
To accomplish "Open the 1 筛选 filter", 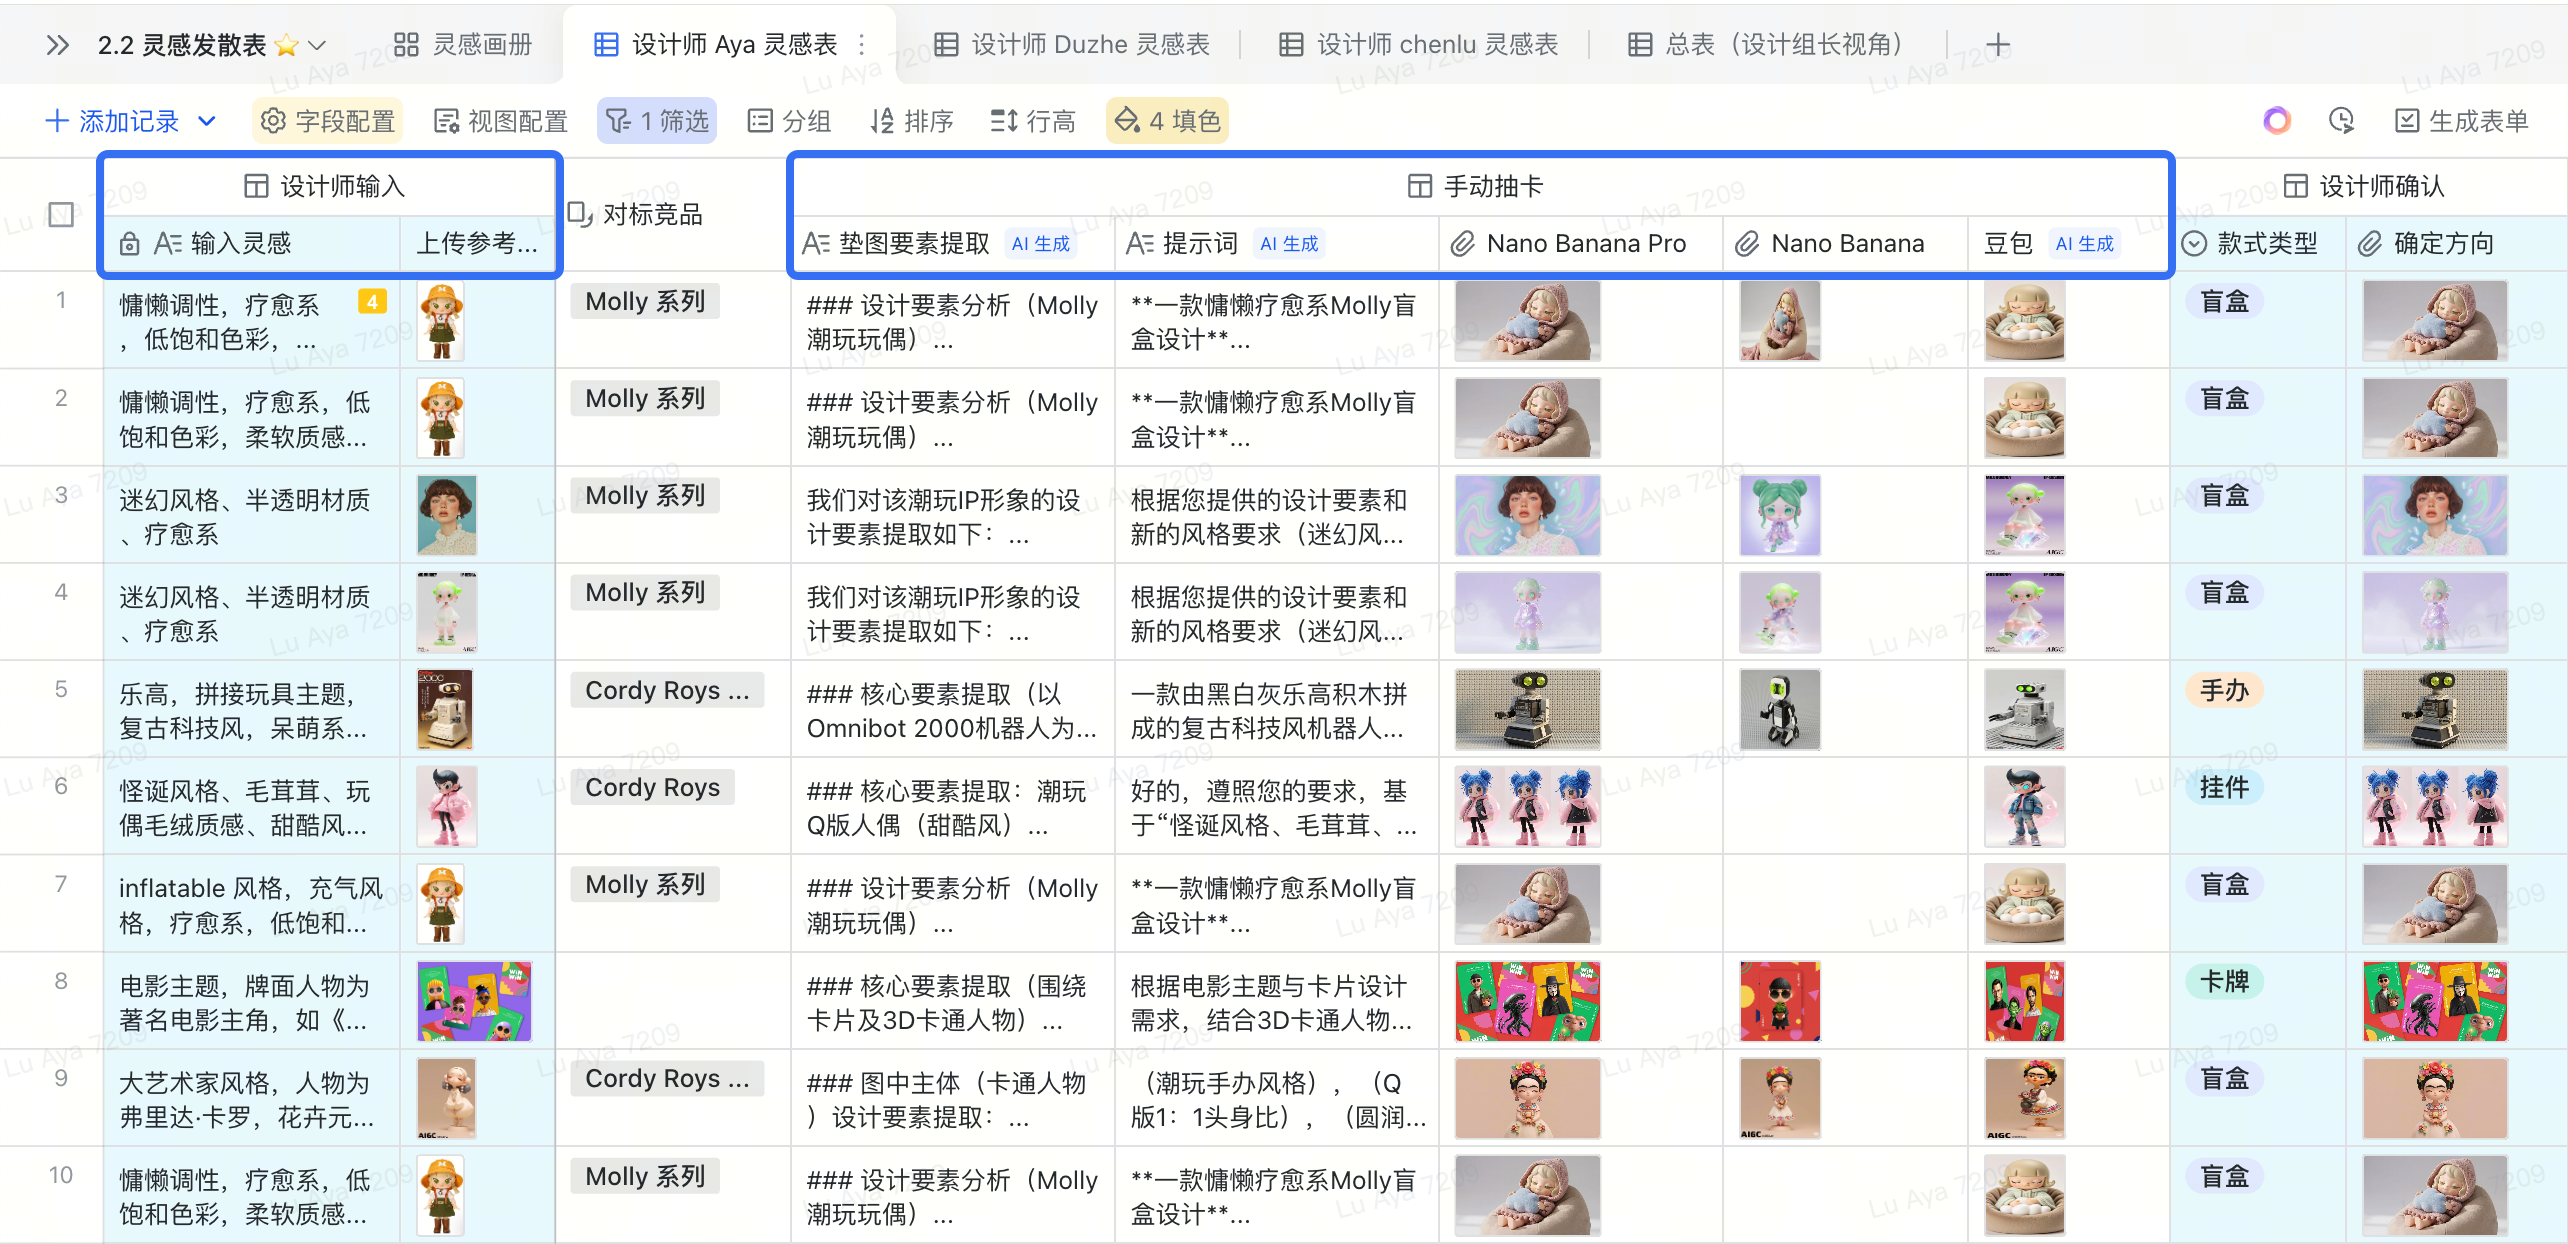I will pos(657,121).
